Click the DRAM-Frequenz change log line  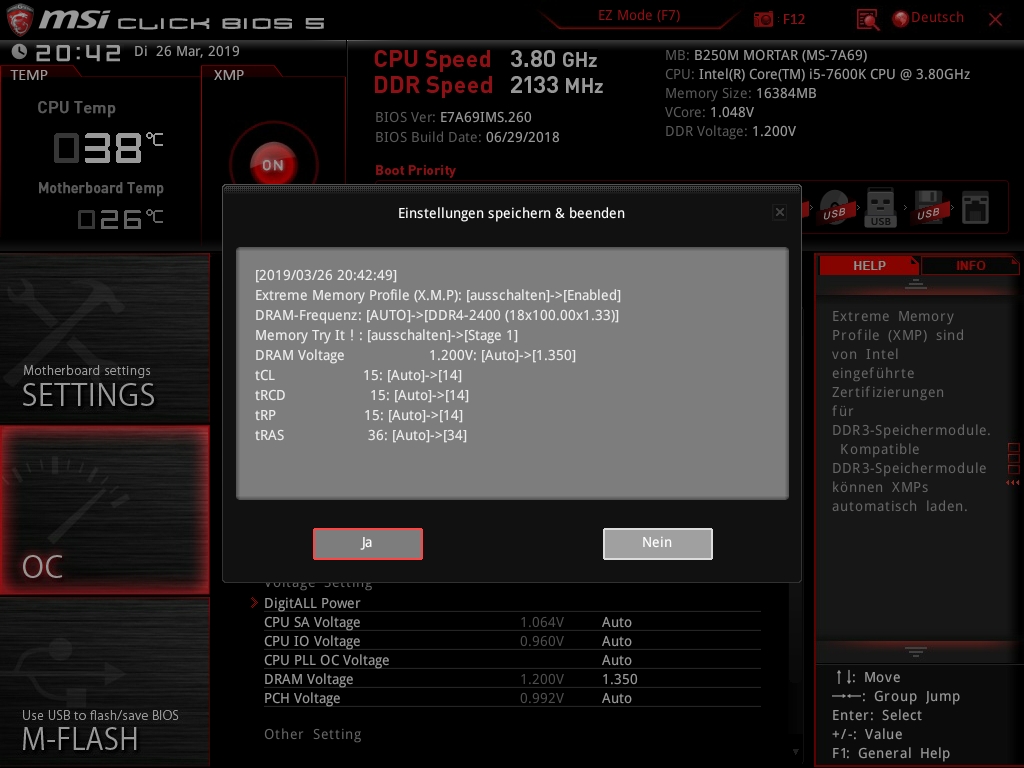(437, 315)
